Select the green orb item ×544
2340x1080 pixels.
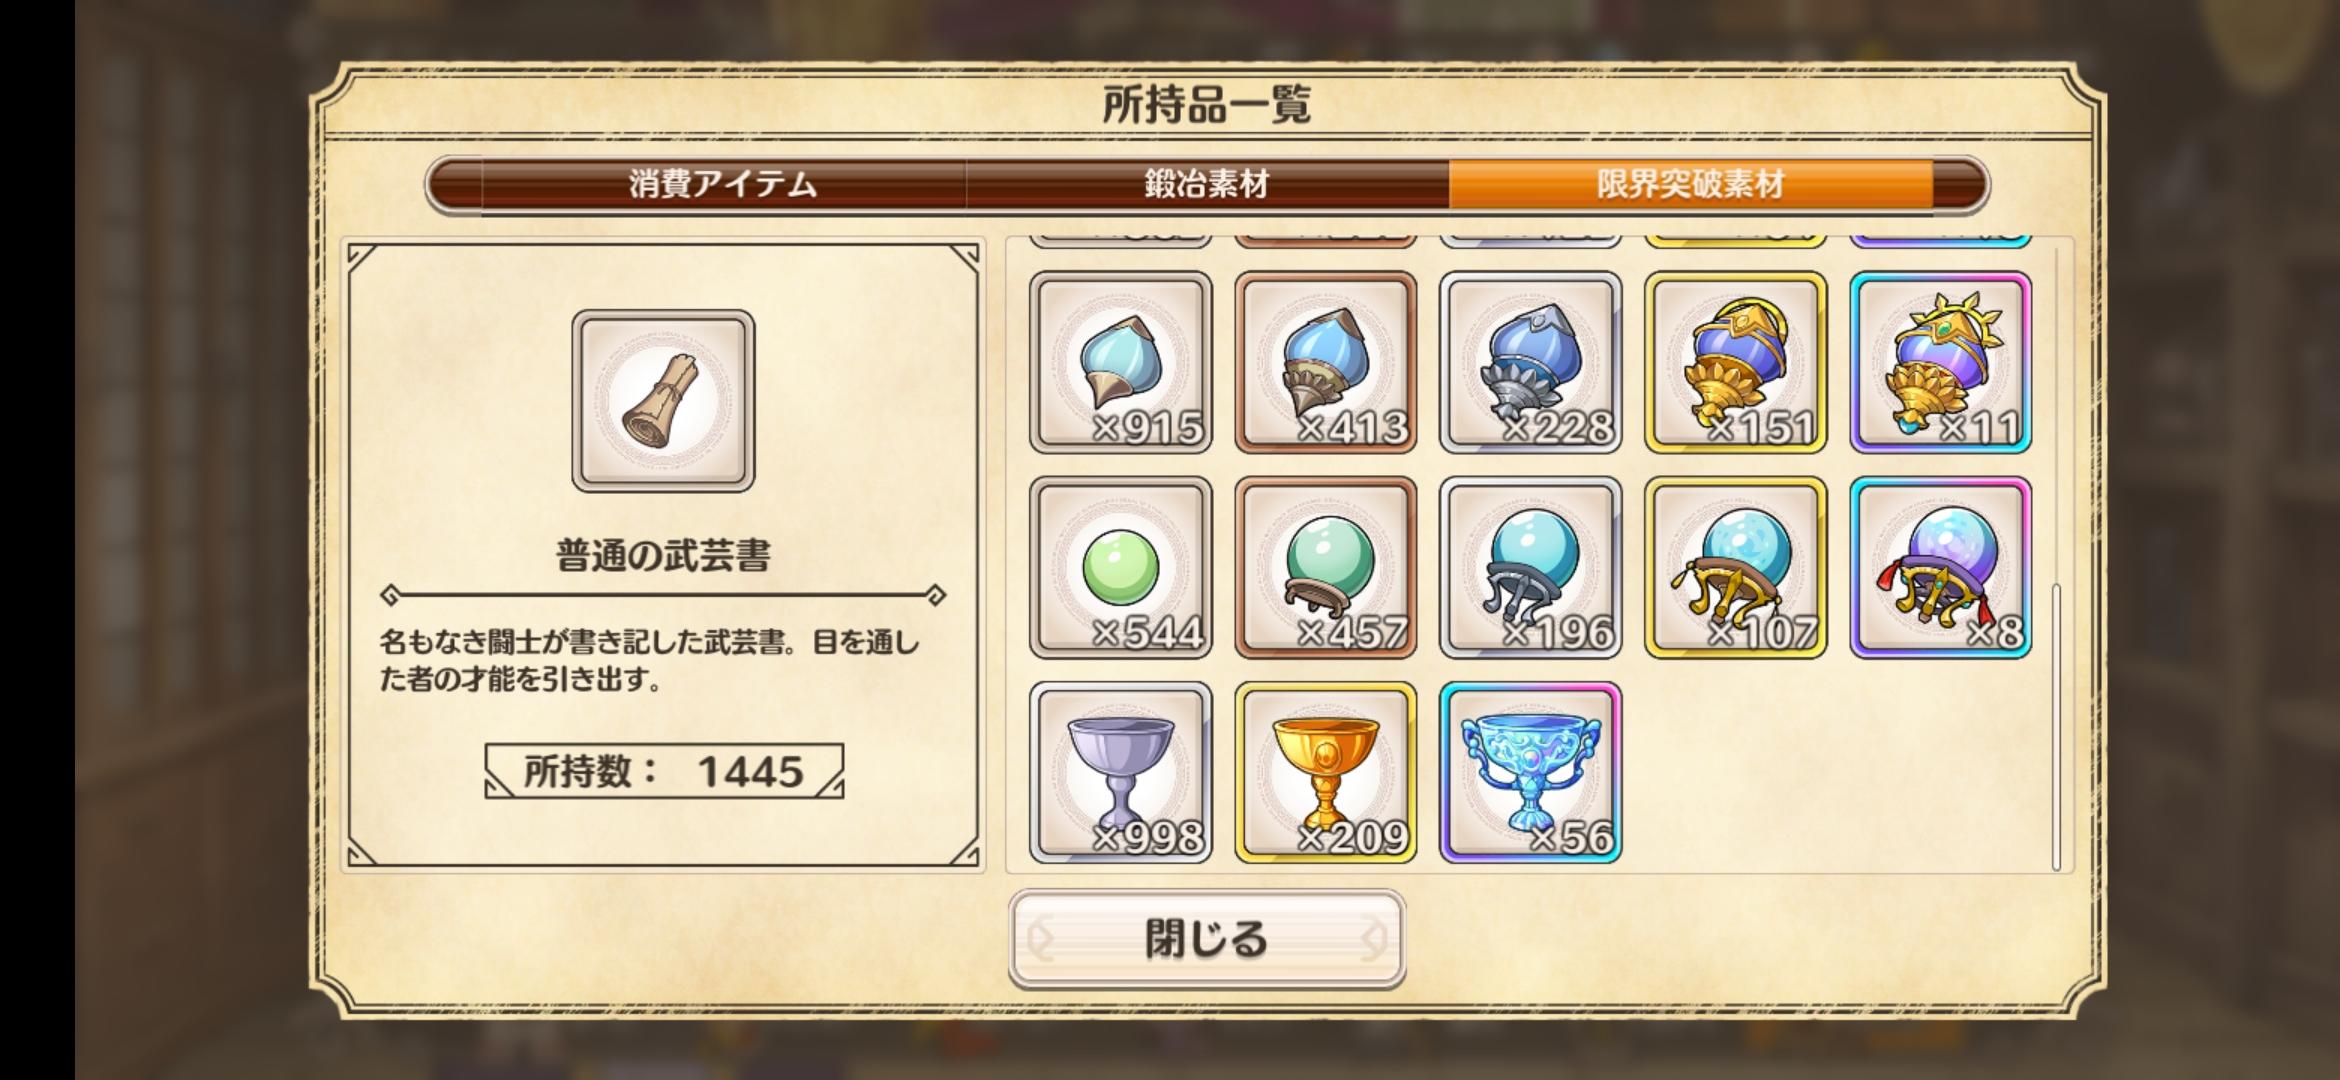pos(1120,567)
